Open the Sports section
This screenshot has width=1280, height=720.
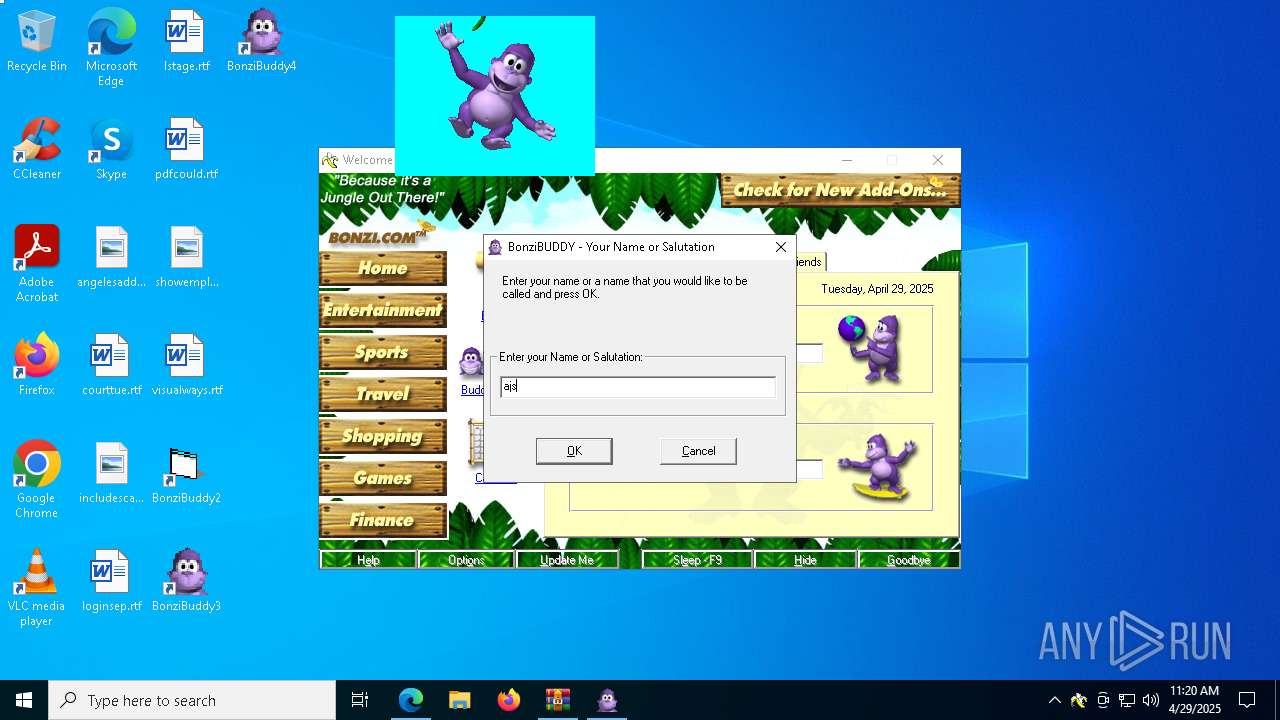click(x=383, y=352)
